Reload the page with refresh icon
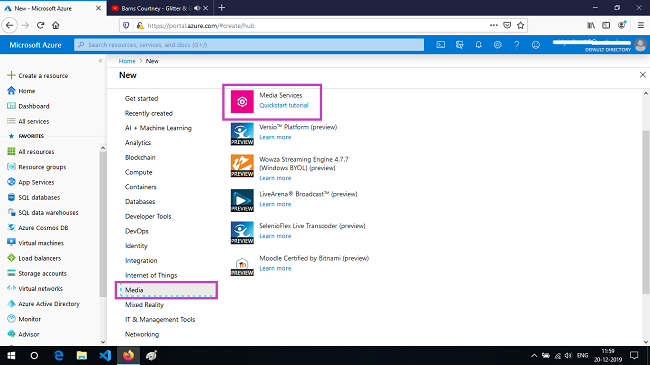650x365 pixels. coord(40,25)
